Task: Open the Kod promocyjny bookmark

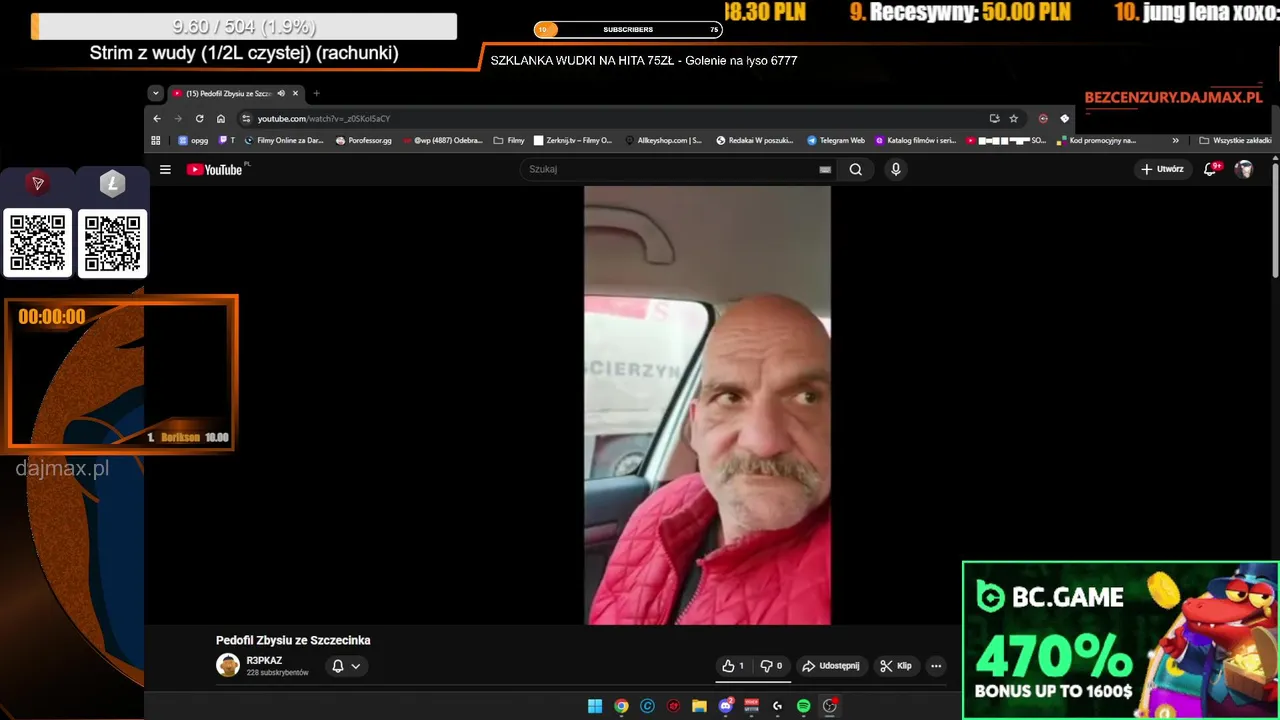Action: (x=1096, y=141)
